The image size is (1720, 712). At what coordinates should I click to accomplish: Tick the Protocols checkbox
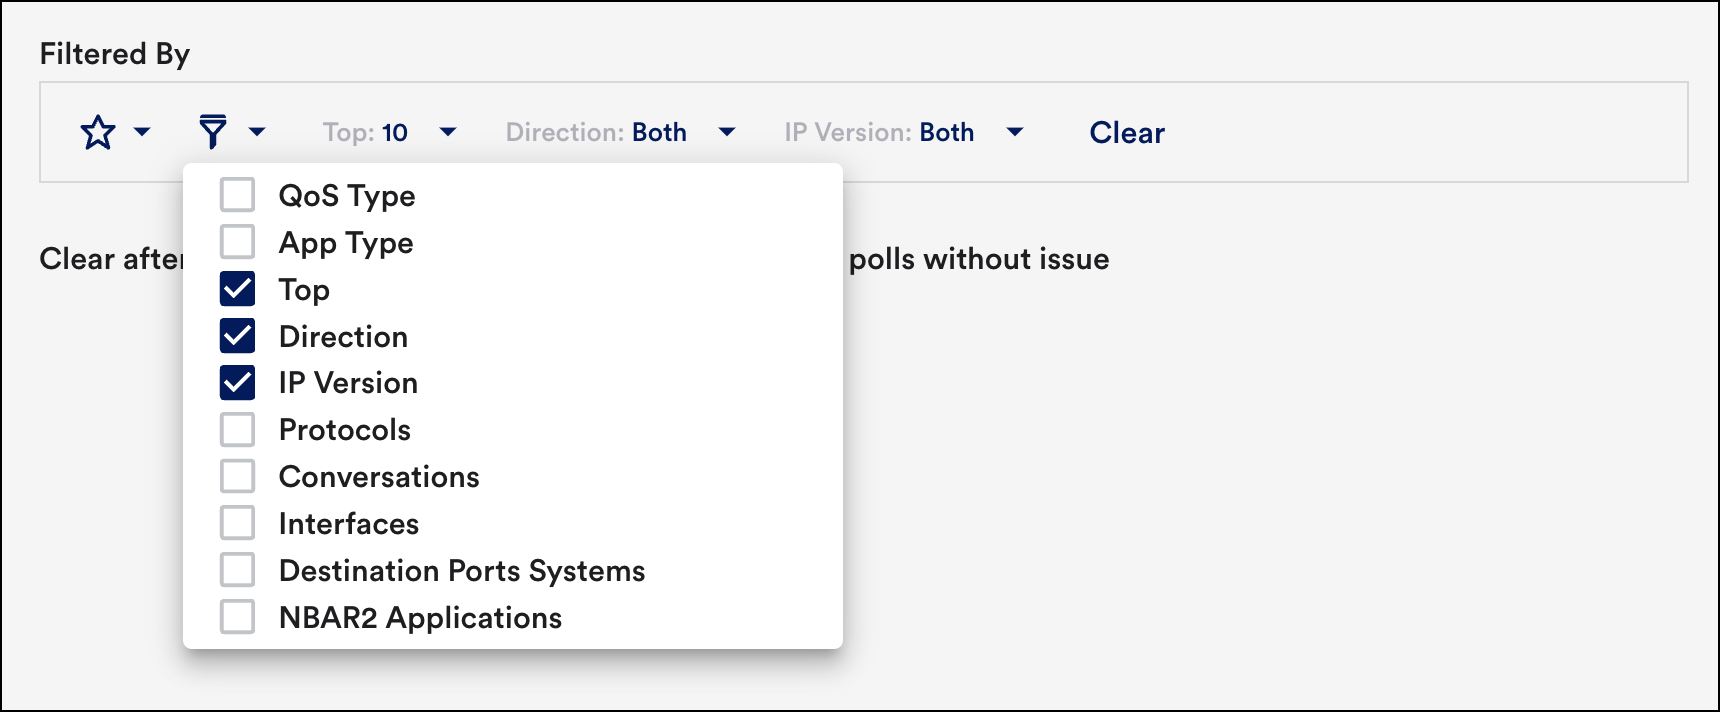coord(238,430)
